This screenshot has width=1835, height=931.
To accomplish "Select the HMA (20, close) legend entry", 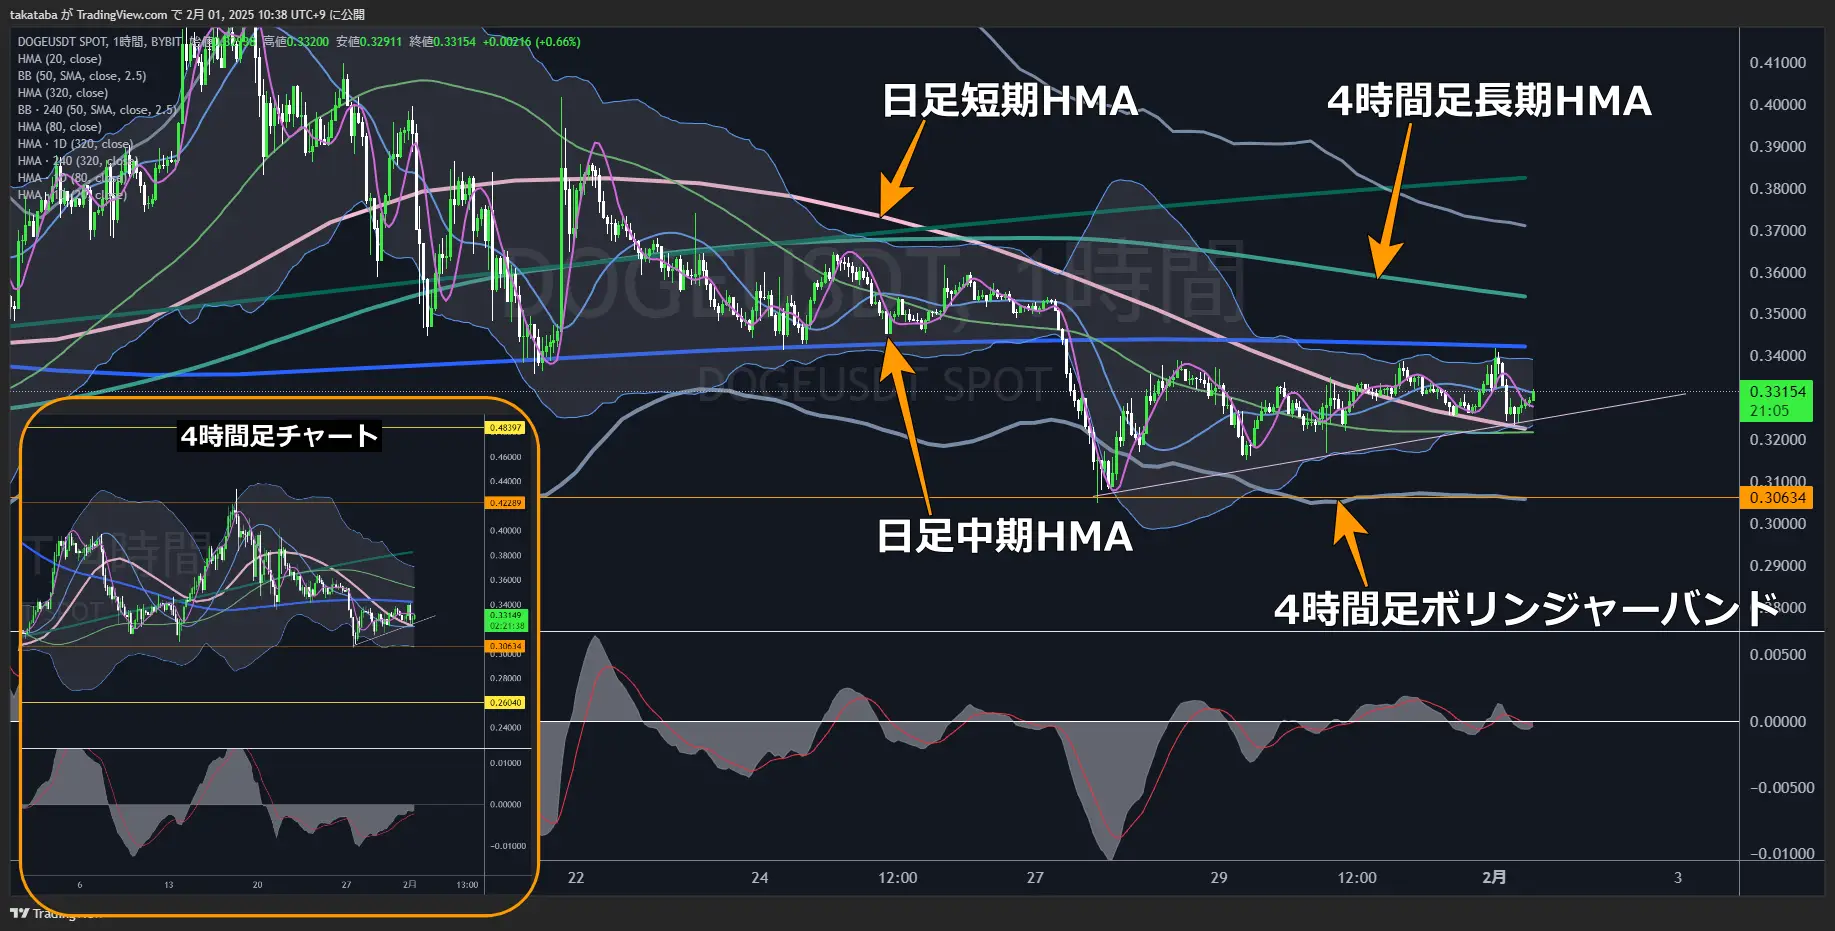I will [x=60, y=59].
